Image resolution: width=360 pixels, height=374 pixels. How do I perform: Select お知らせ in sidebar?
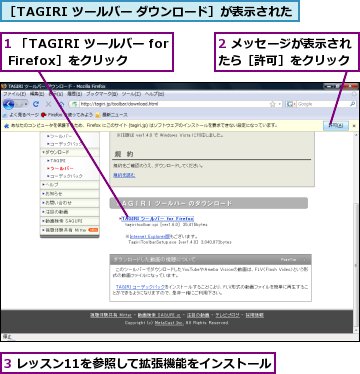pos(70,194)
